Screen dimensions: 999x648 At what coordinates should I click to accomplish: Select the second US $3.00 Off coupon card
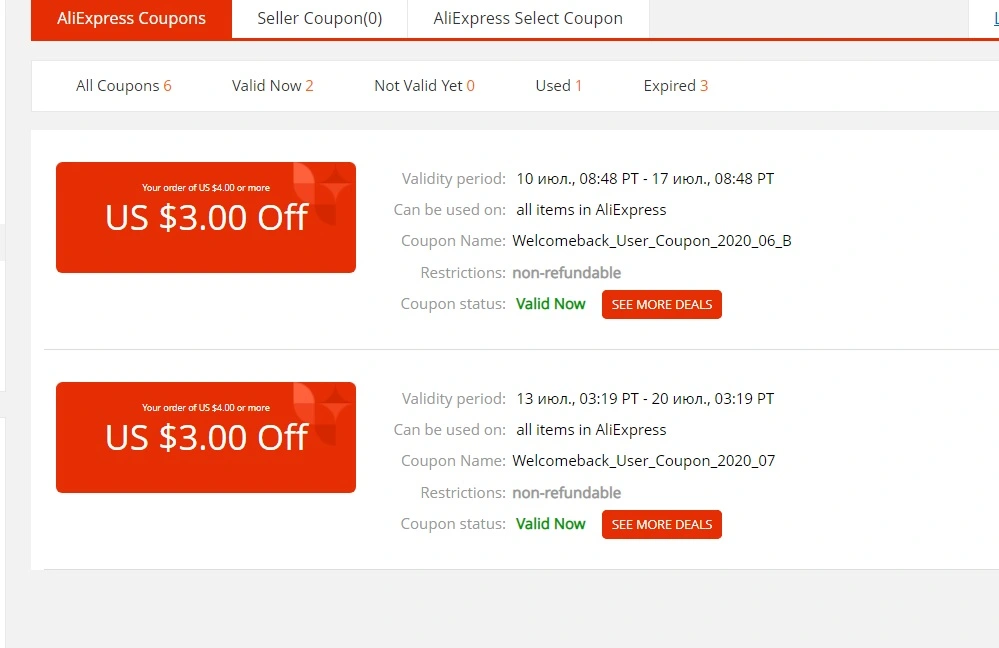point(206,437)
